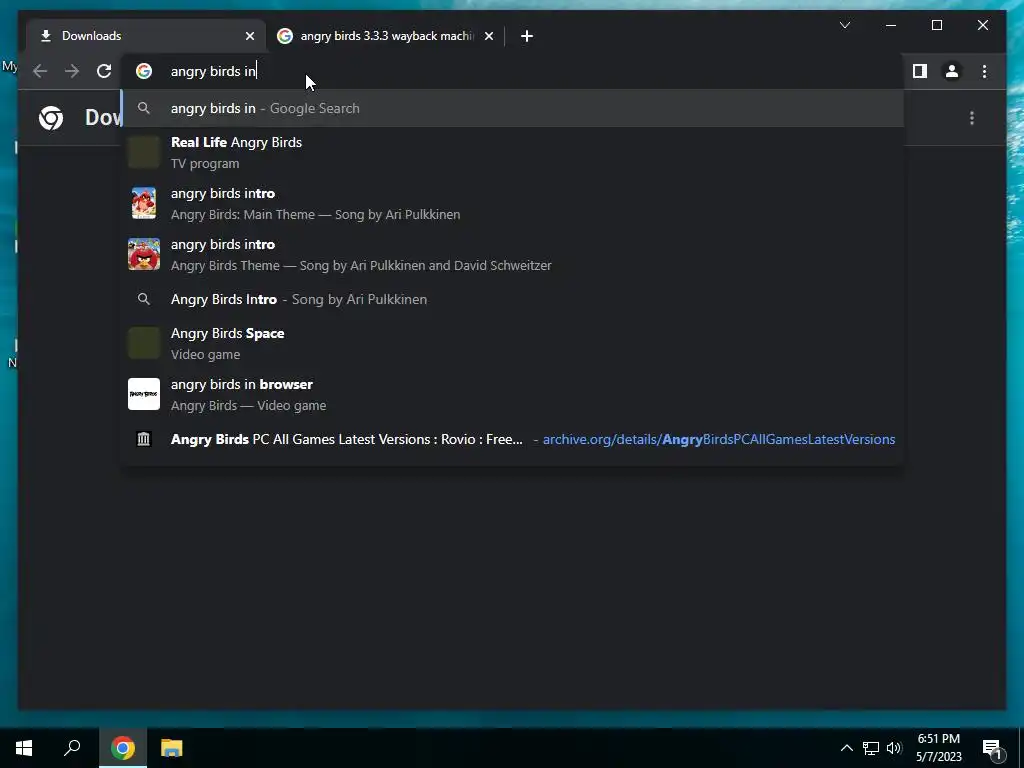This screenshot has height=768, width=1024.
Task: Click the Angry Birds logo white thumbnail
Action: (144, 394)
